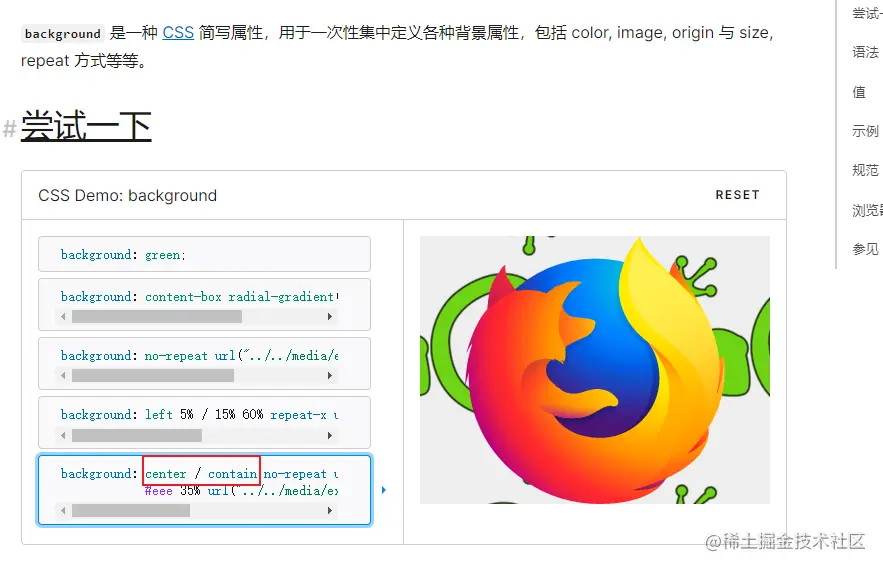
Task: Click right scroll arrow under radial-gradient example
Action: (x=329, y=317)
